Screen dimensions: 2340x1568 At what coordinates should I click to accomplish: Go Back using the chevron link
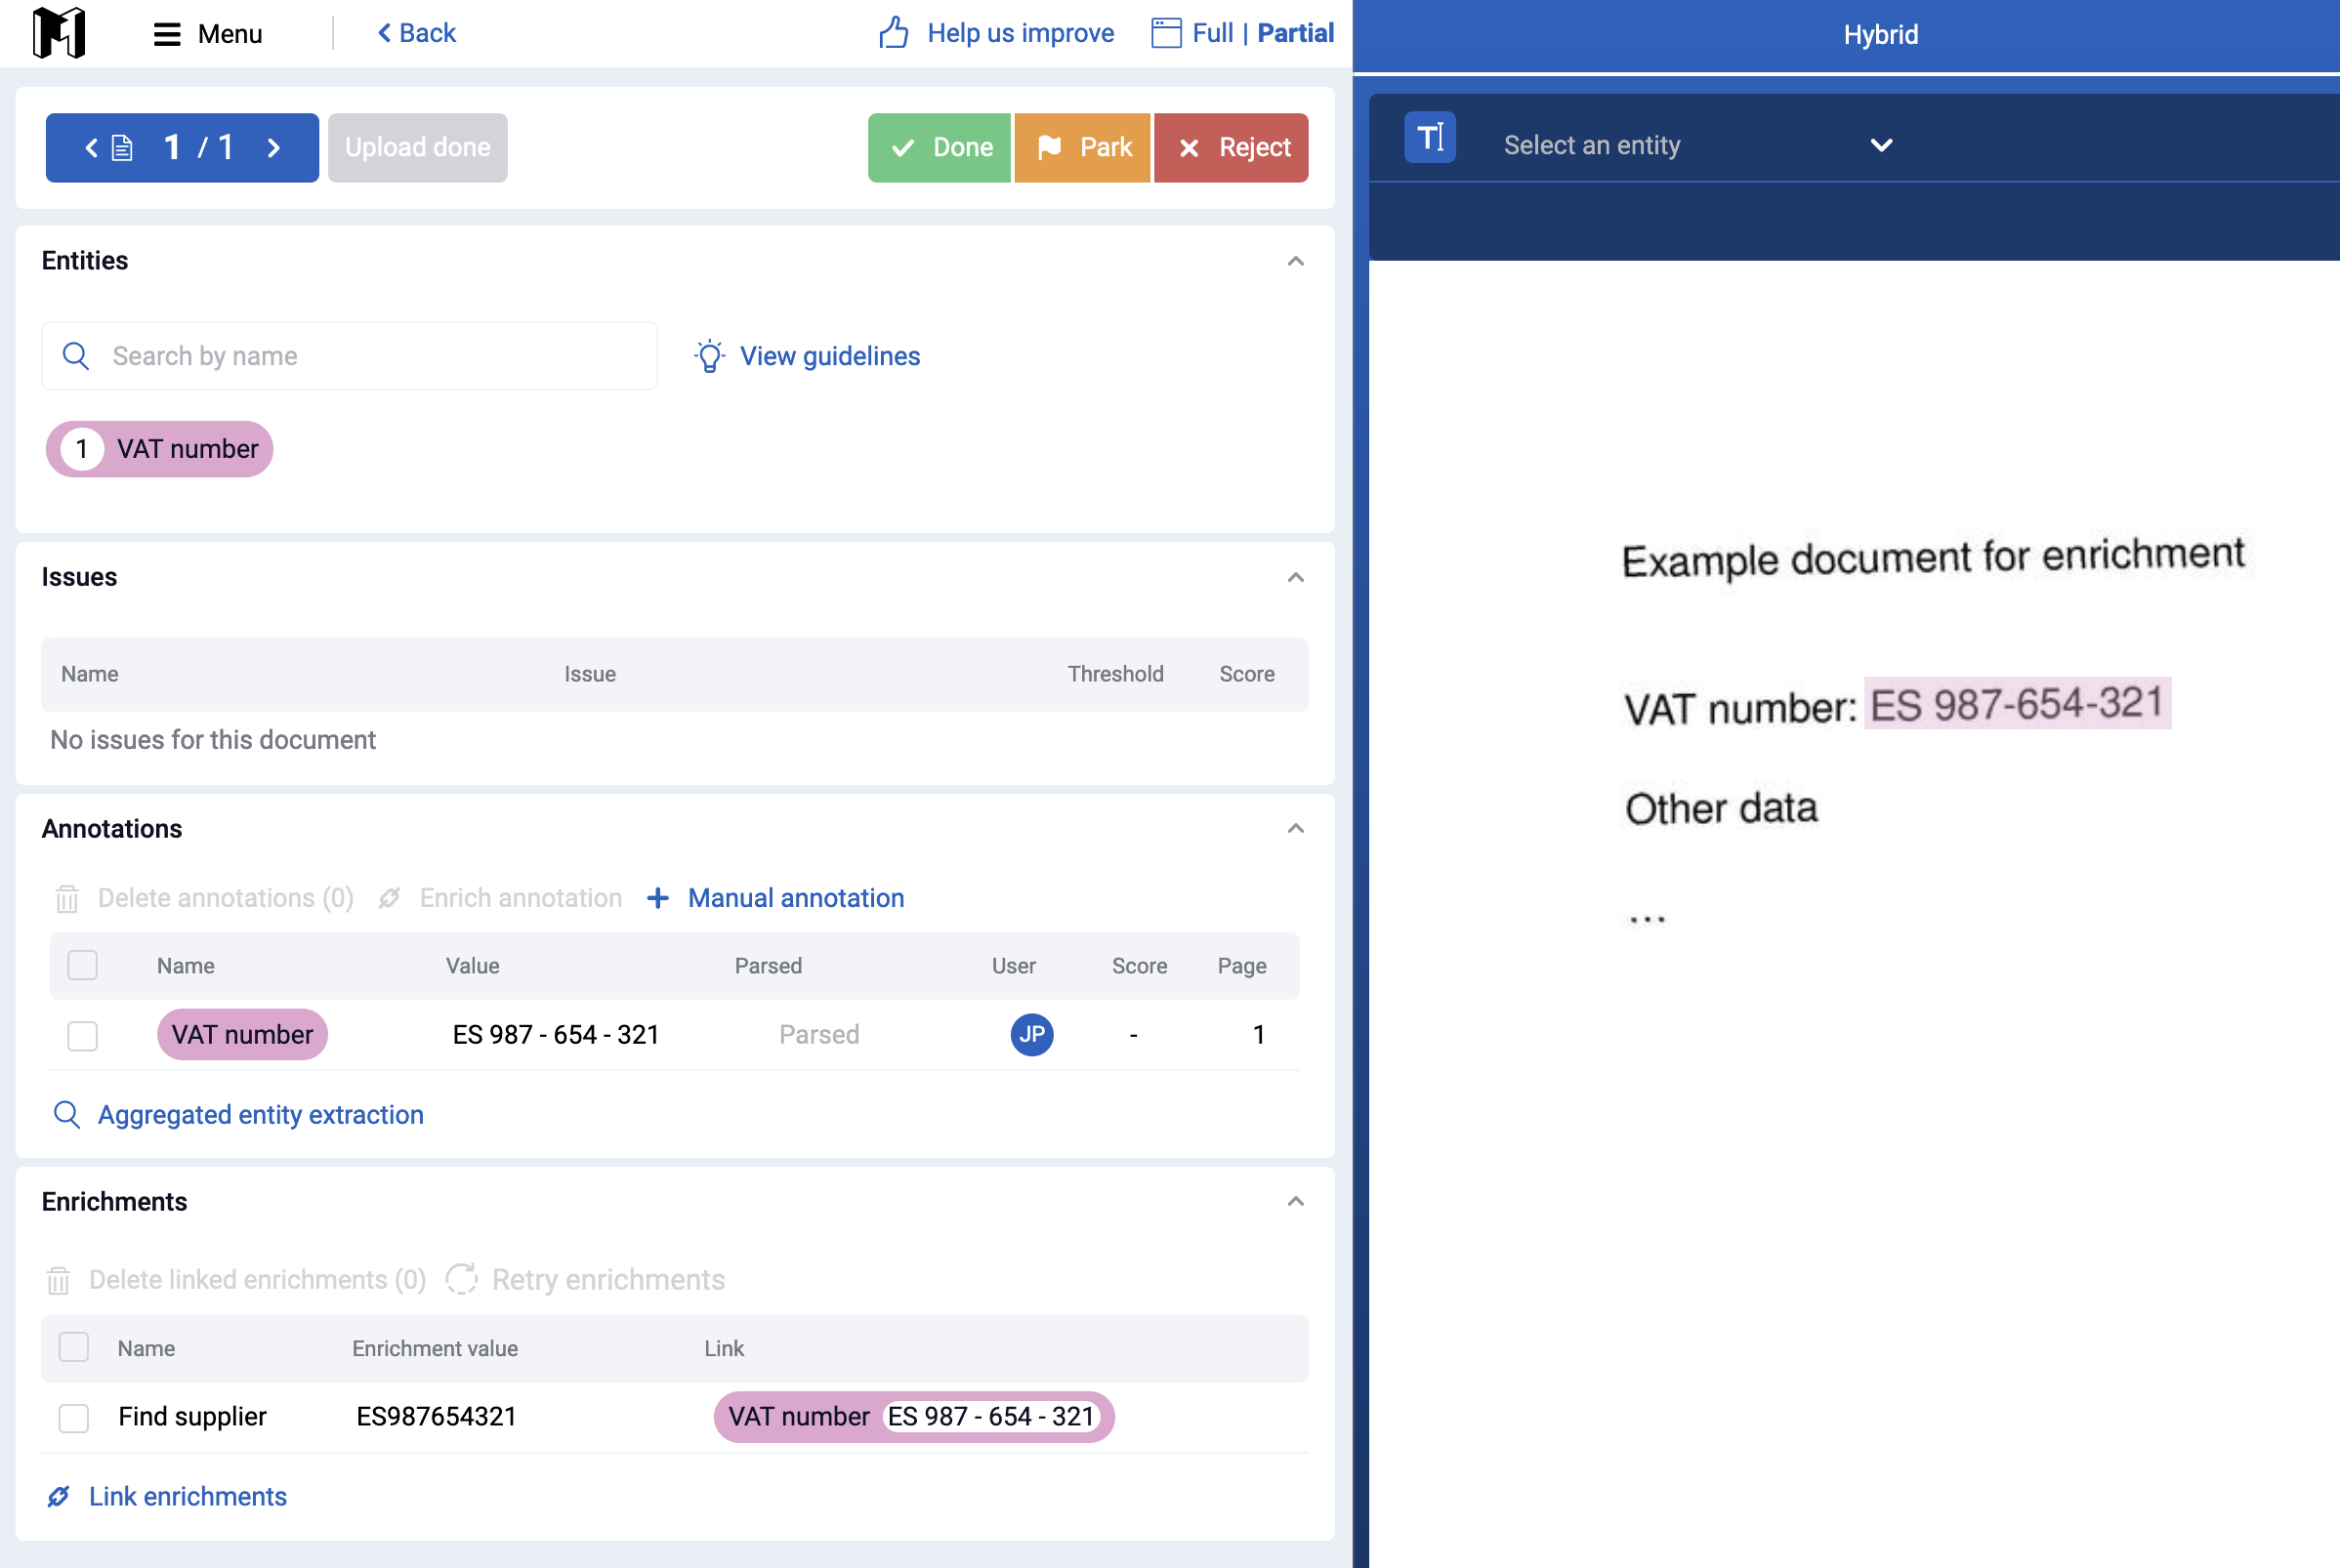pos(416,33)
